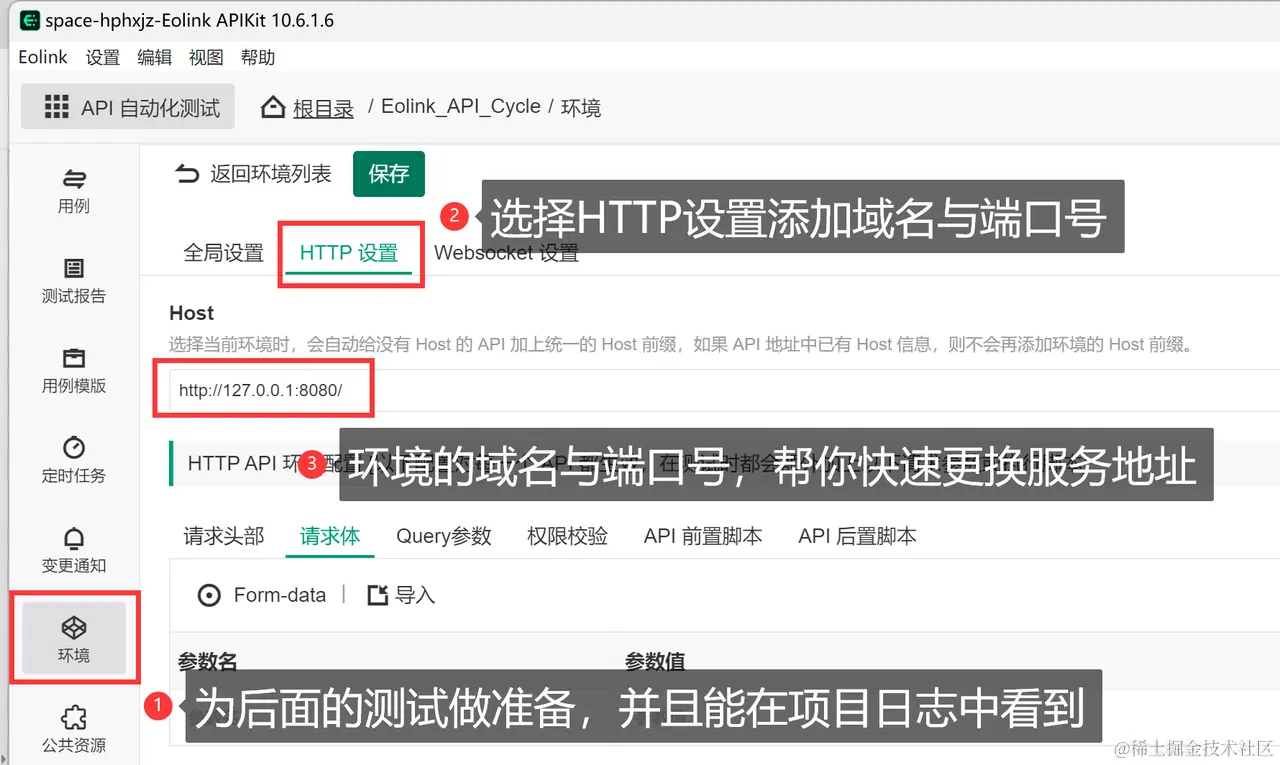
Task: Open the API 后置脚本 tab
Action: pyautogui.click(x=857, y=536)
